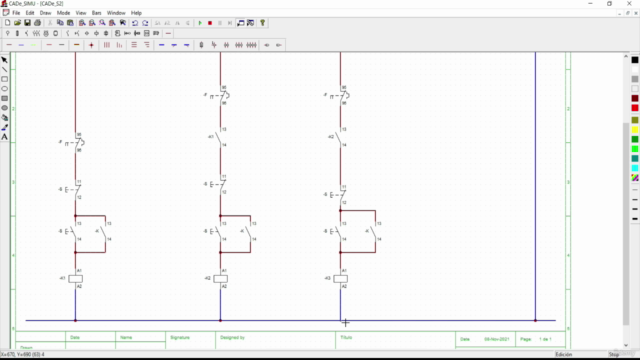Print the schematic using the printer icon

38,23
